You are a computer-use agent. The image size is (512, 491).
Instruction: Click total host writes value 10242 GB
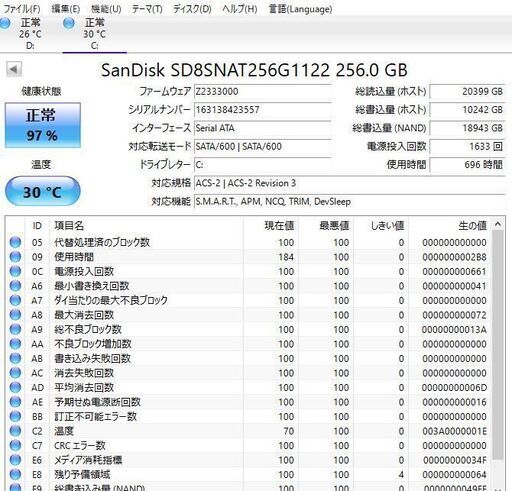click(x=467, y=110)
